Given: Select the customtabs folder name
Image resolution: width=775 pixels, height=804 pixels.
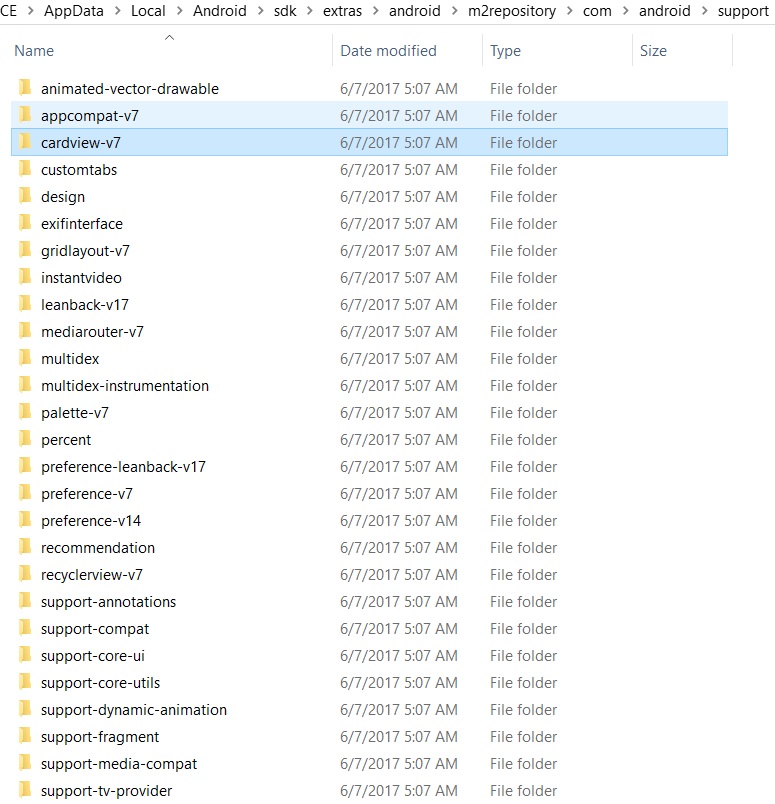Looking at the screenshot, I should click(79, 169).
